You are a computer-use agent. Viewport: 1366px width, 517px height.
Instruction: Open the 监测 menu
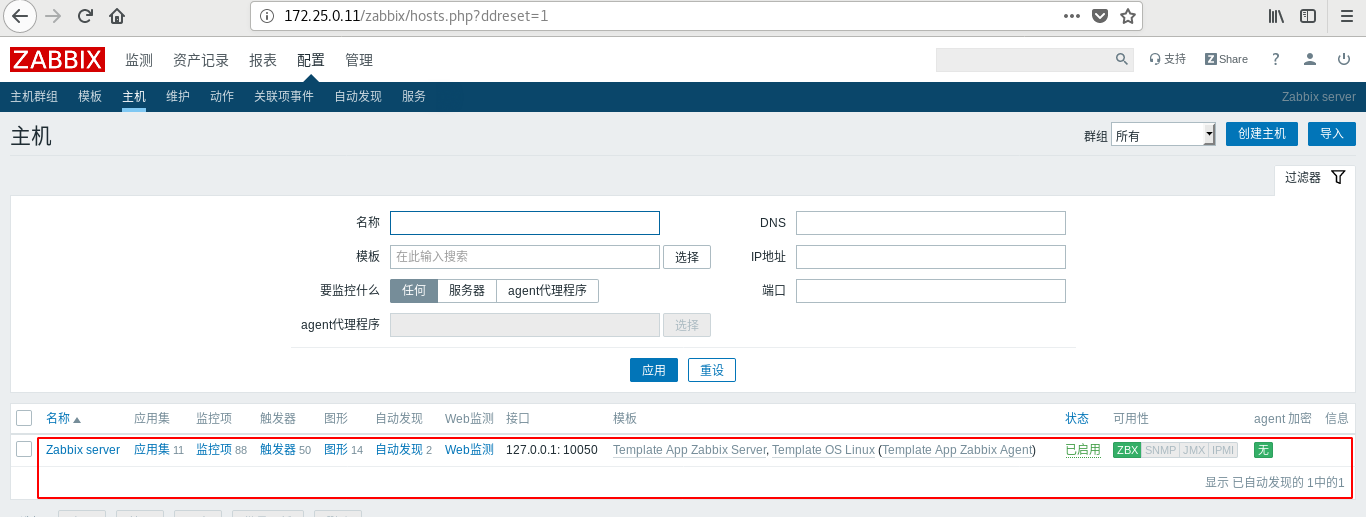(139, 60)
